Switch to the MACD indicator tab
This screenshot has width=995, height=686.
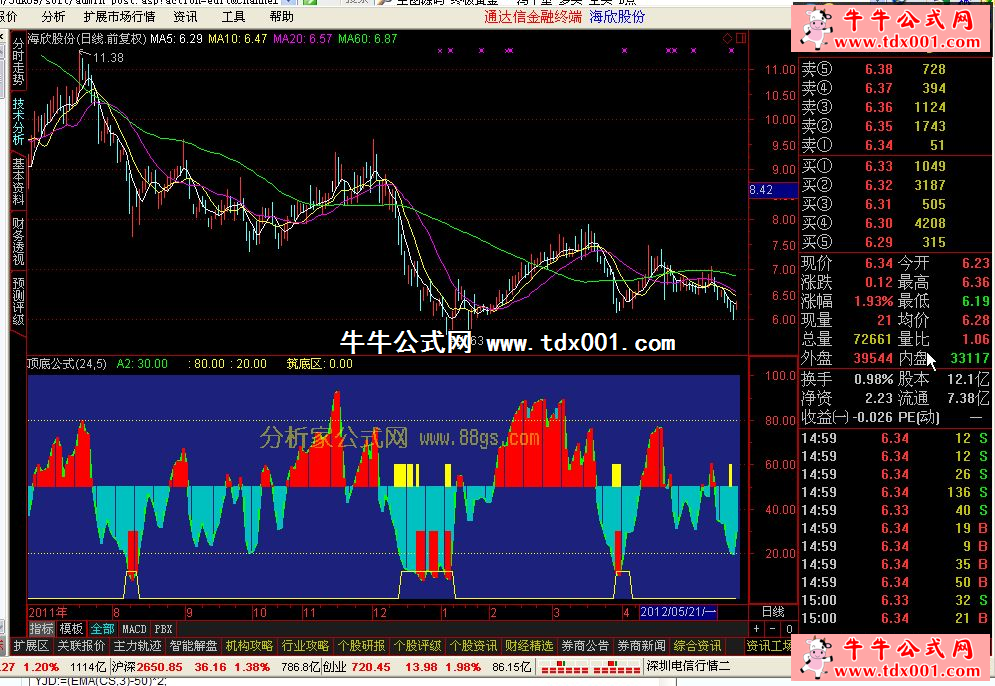pos(134,629)
